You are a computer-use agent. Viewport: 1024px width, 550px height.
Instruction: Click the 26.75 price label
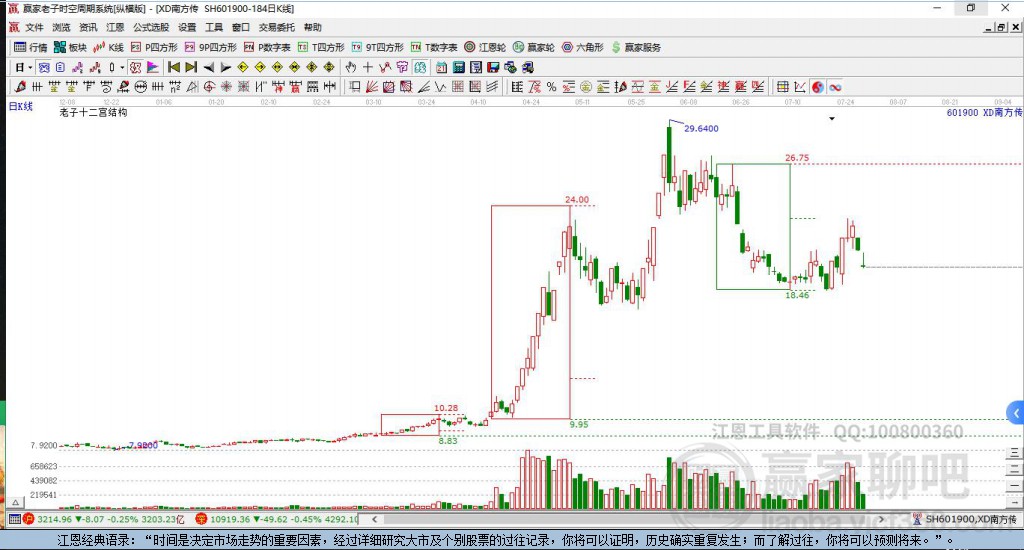(797, 158)
